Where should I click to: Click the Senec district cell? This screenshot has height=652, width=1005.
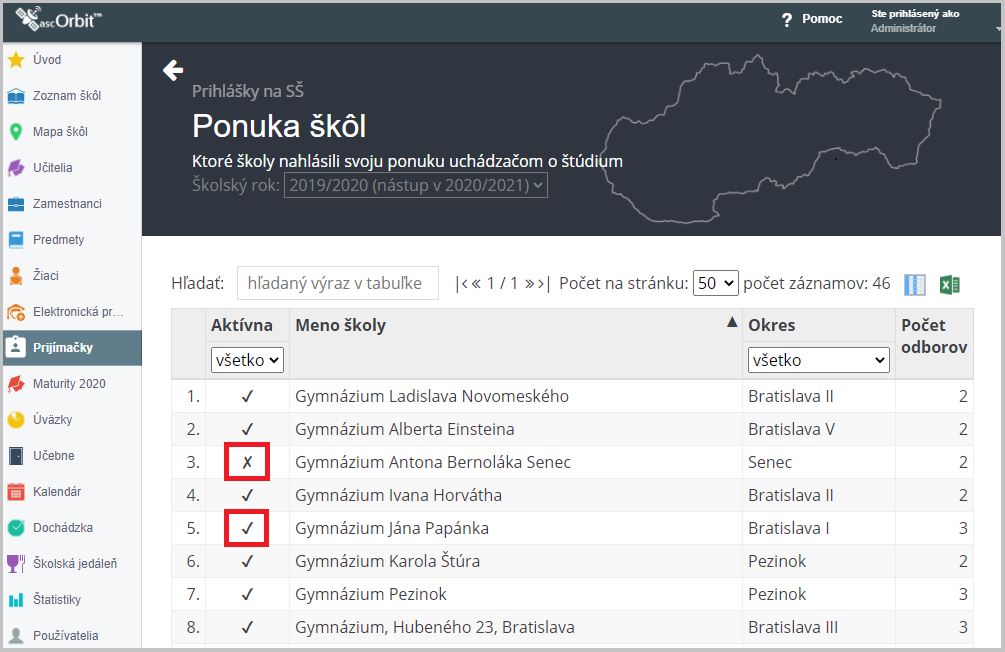pyautogui.click(x=770, y=462)
